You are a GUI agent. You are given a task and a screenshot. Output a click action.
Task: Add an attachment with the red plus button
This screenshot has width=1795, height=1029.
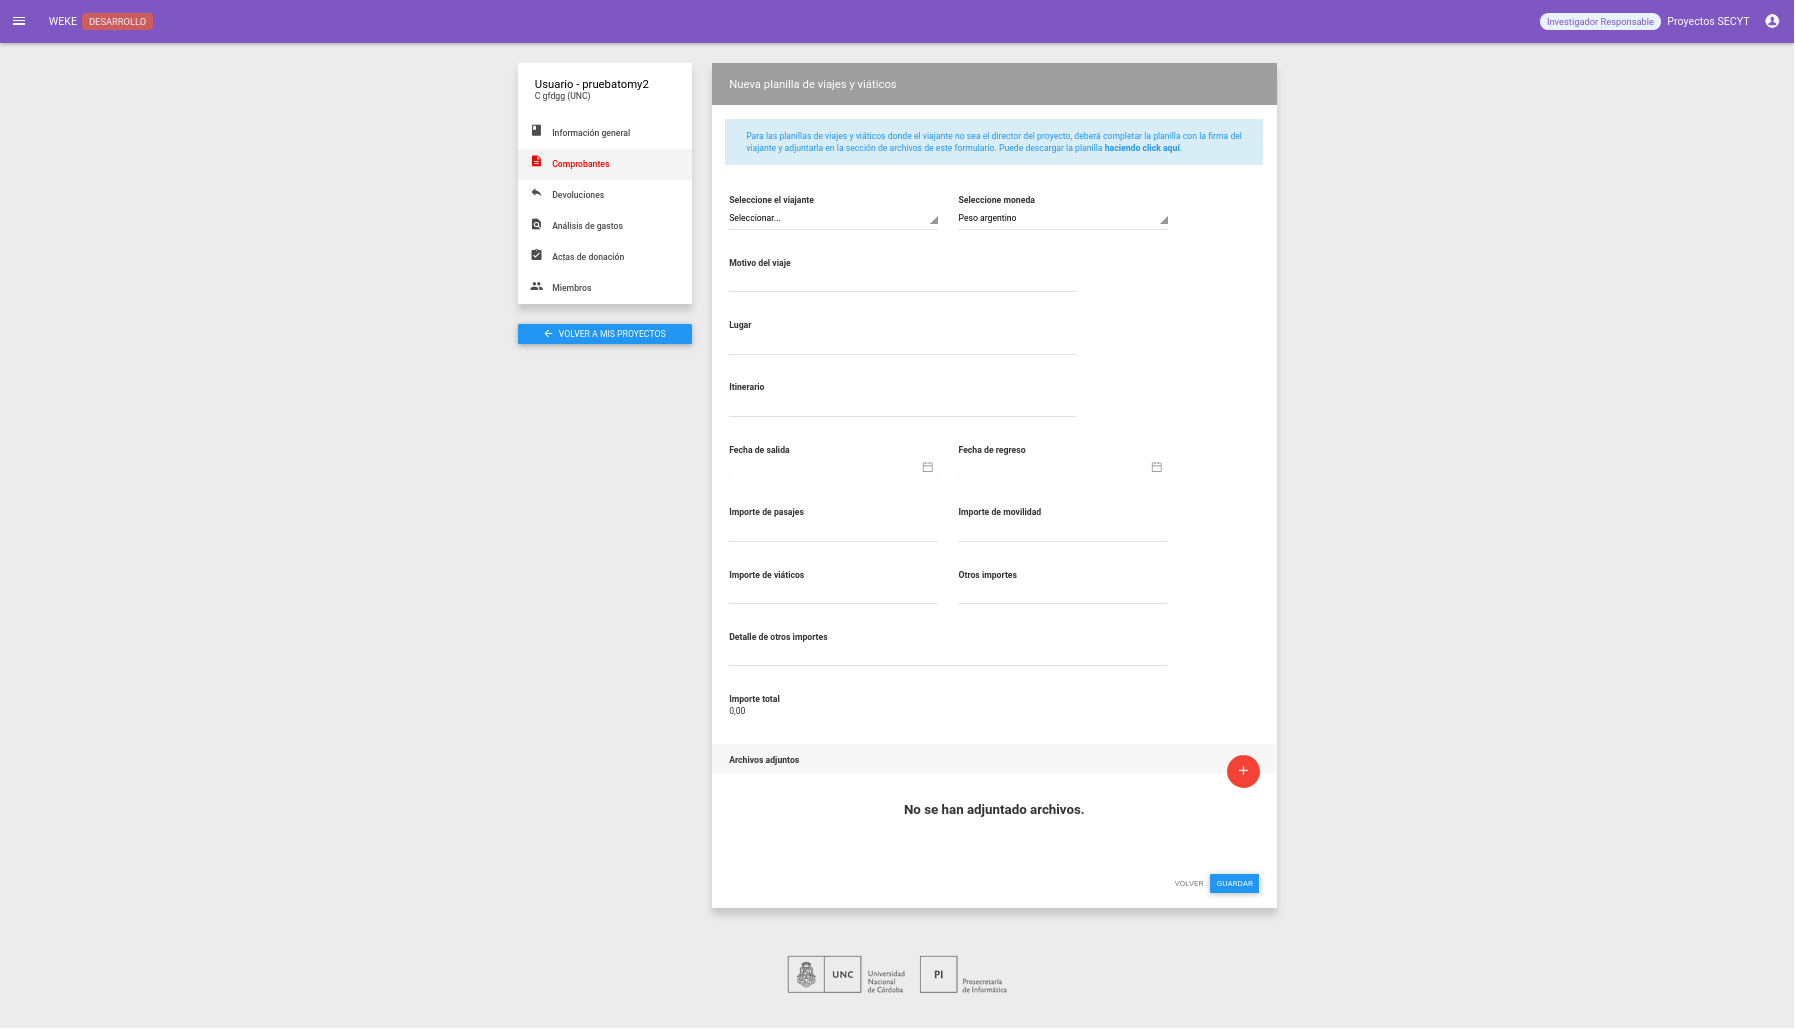pos(1243,771)
